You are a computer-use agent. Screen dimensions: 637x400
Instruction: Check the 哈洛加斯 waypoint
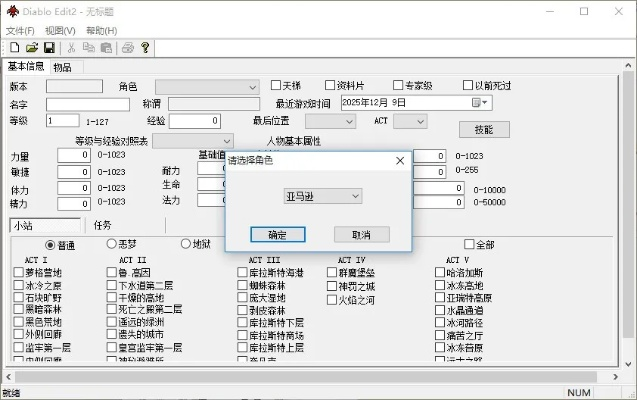(440, 272)
